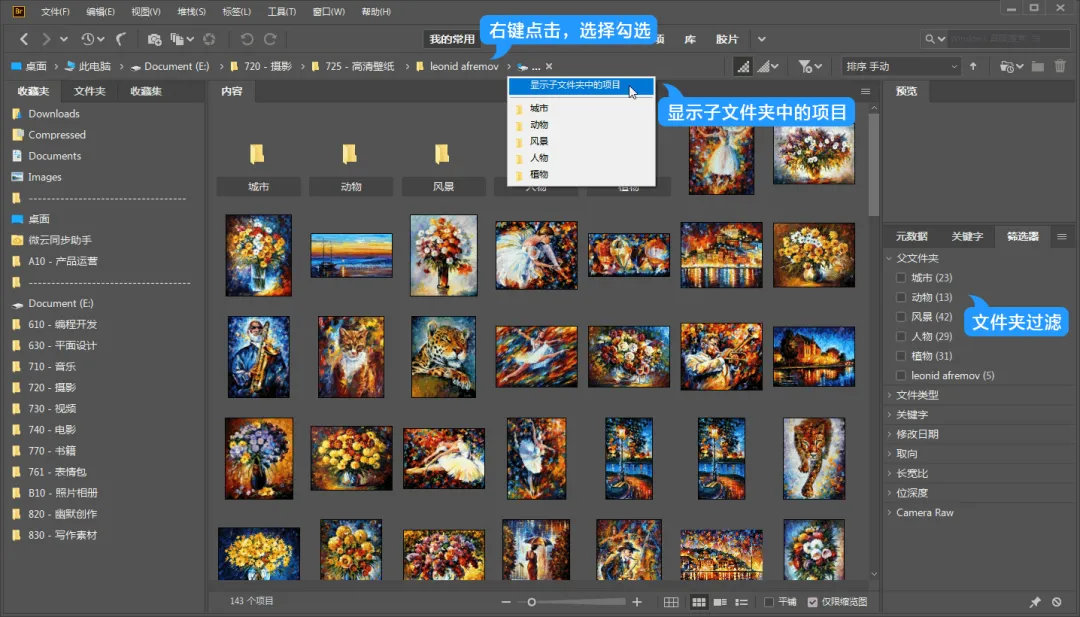Click the browse quickly thumbnail quality icon
This screenshot has width=1080, height=617.
[742, 67]
